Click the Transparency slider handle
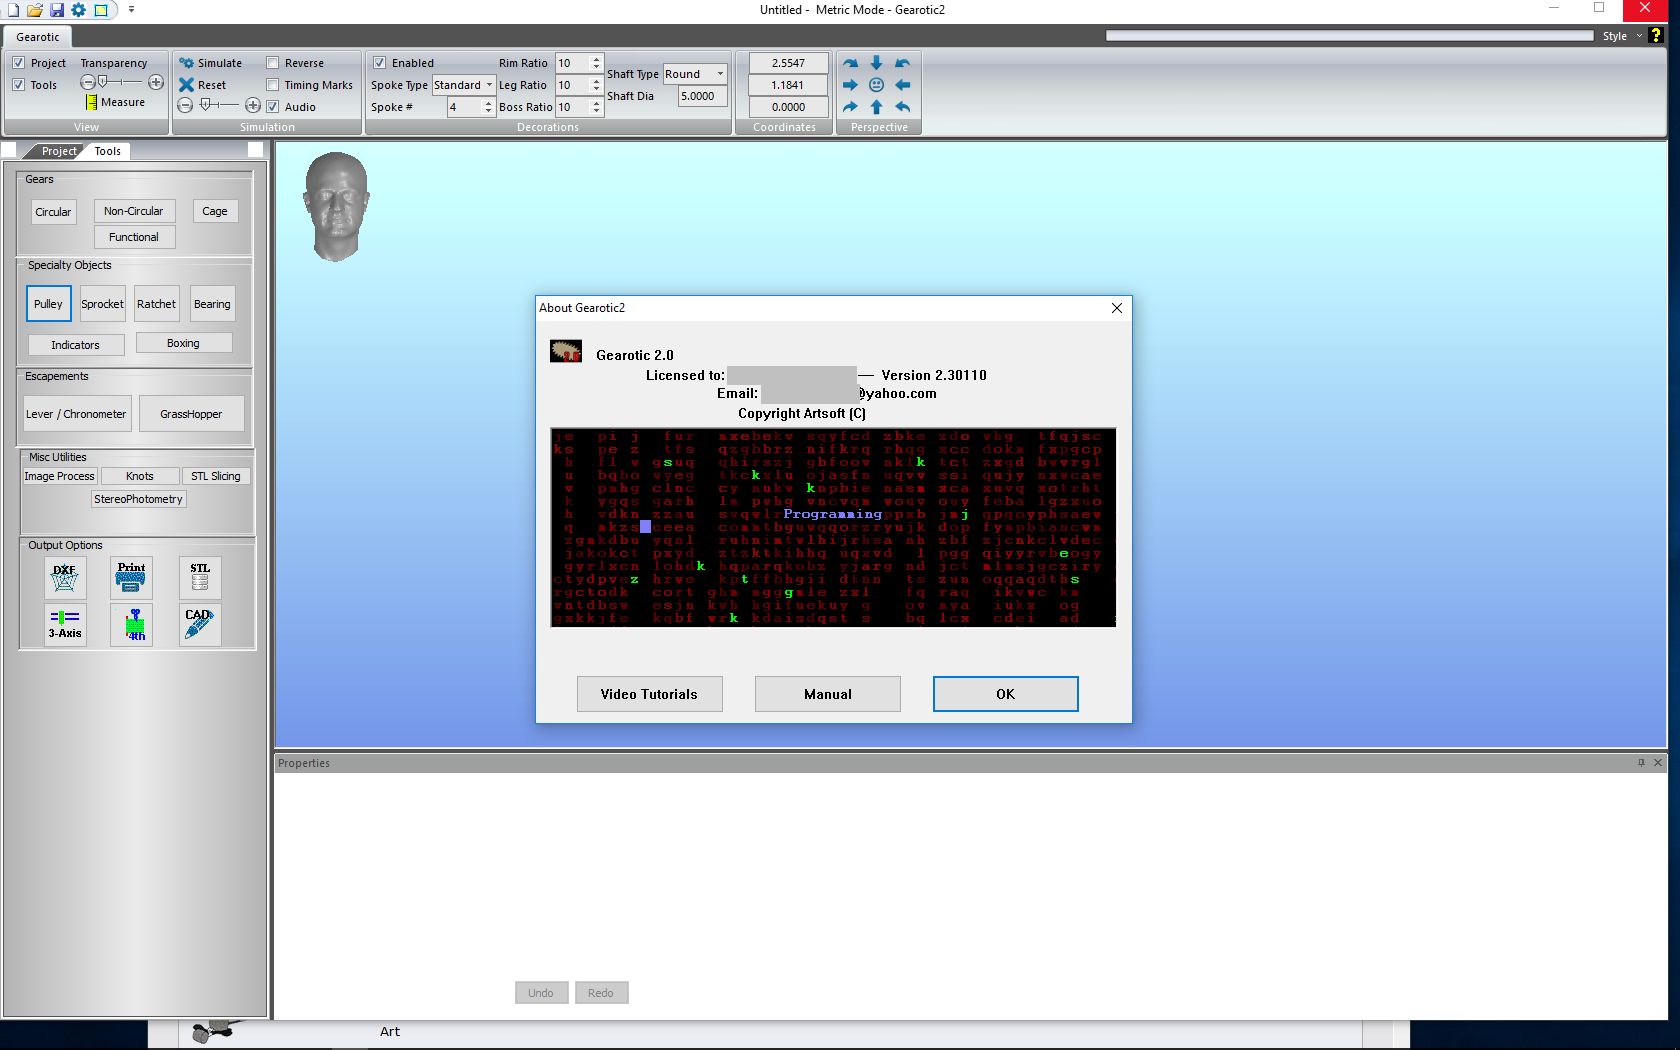Image resolution: width=1680 pixels, height=1050 pixels. click(x=102, y=82)
